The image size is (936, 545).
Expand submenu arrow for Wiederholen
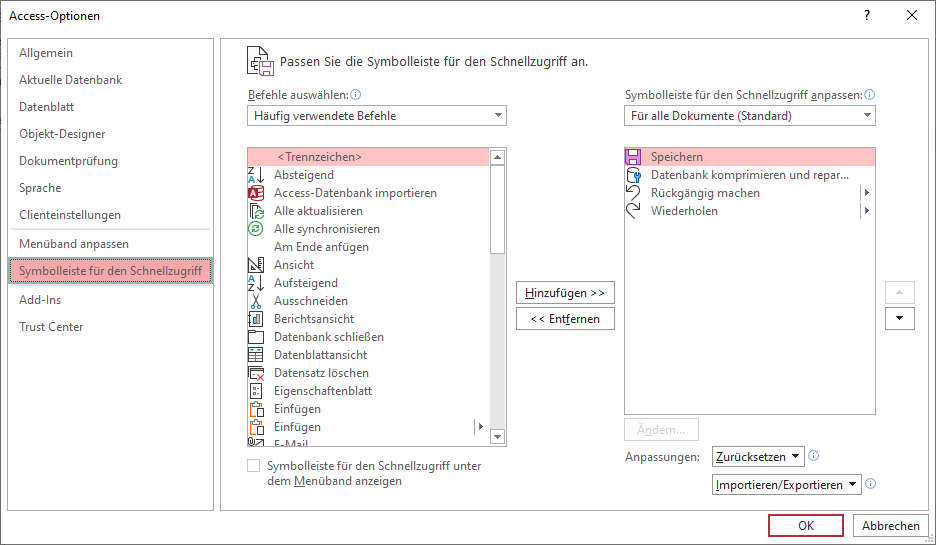867,211
